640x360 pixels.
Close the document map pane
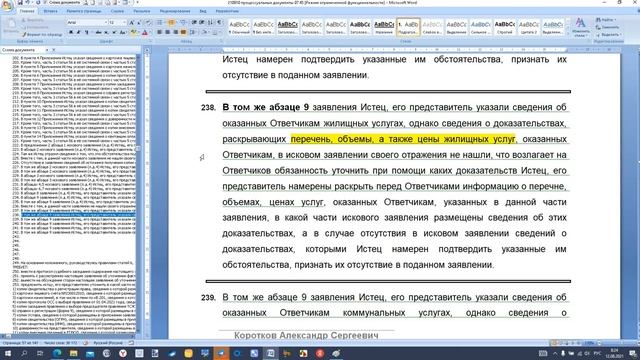coord(54,50)
